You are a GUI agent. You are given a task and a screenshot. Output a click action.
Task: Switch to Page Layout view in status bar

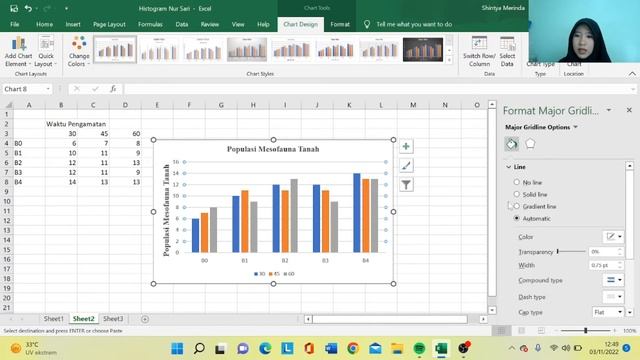tap(522, 331)
